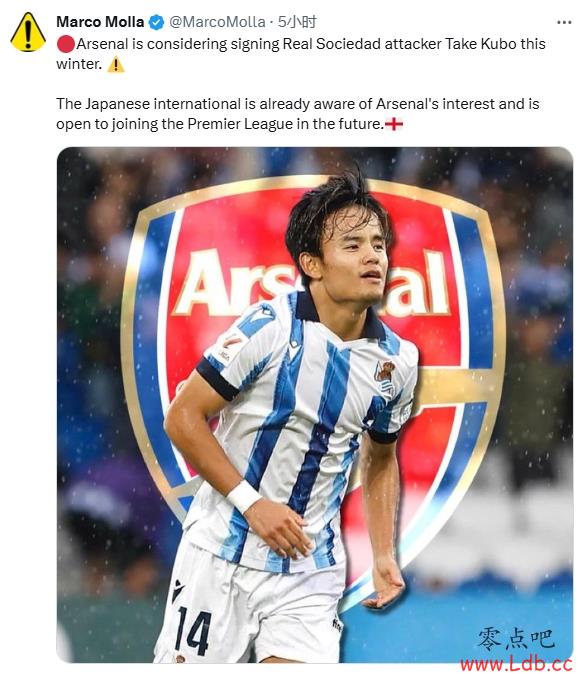Image resolution: width=582 pixels, height=674 pixels.
Task: Click the gold cannon area of the crest
Action: [x=456, y=389]
